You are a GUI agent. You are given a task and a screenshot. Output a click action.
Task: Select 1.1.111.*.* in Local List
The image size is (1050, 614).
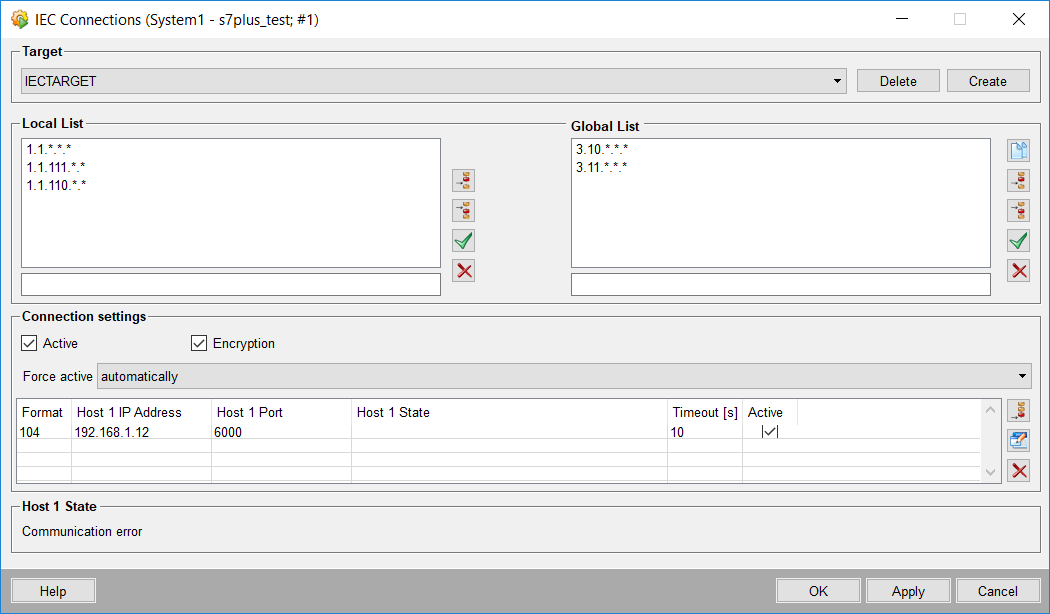56,167
